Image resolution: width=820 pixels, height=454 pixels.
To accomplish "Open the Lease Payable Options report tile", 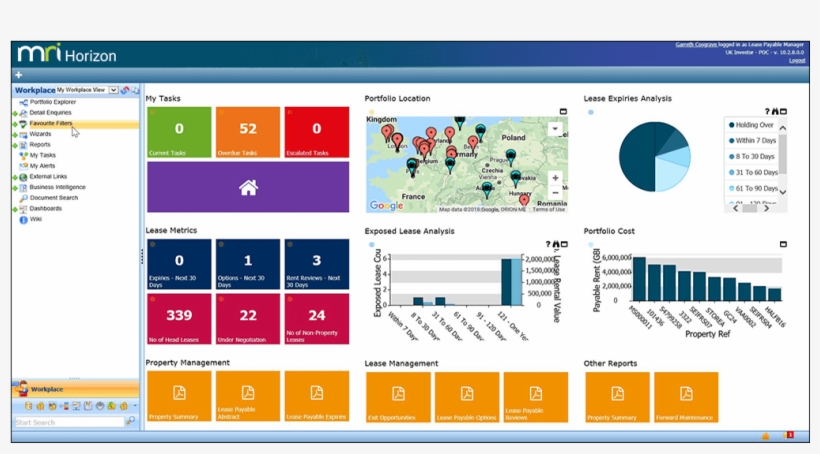I will [x=467, y=397].
